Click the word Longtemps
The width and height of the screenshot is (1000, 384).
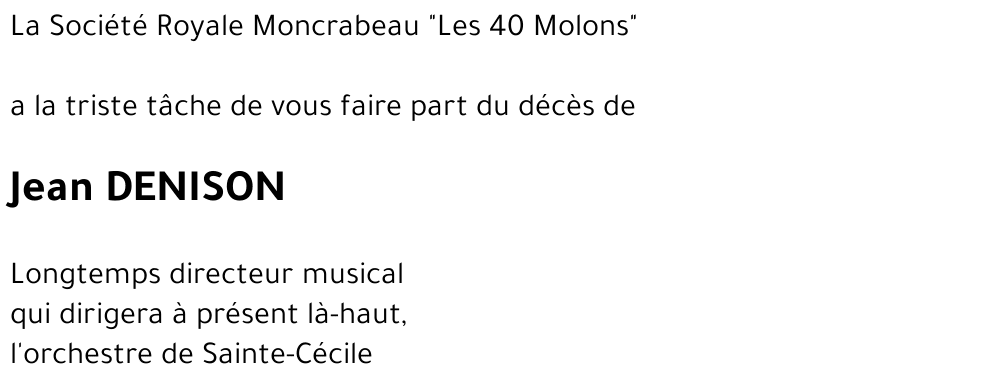click(86, 275)
